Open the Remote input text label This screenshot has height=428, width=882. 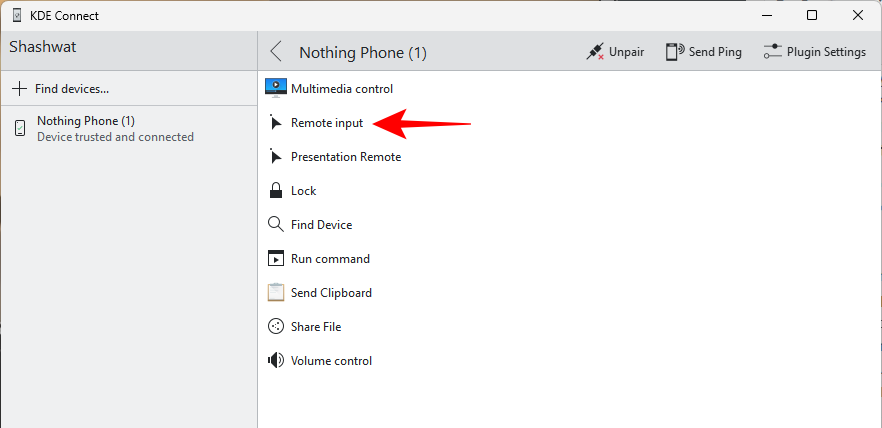tap(327, 123)
